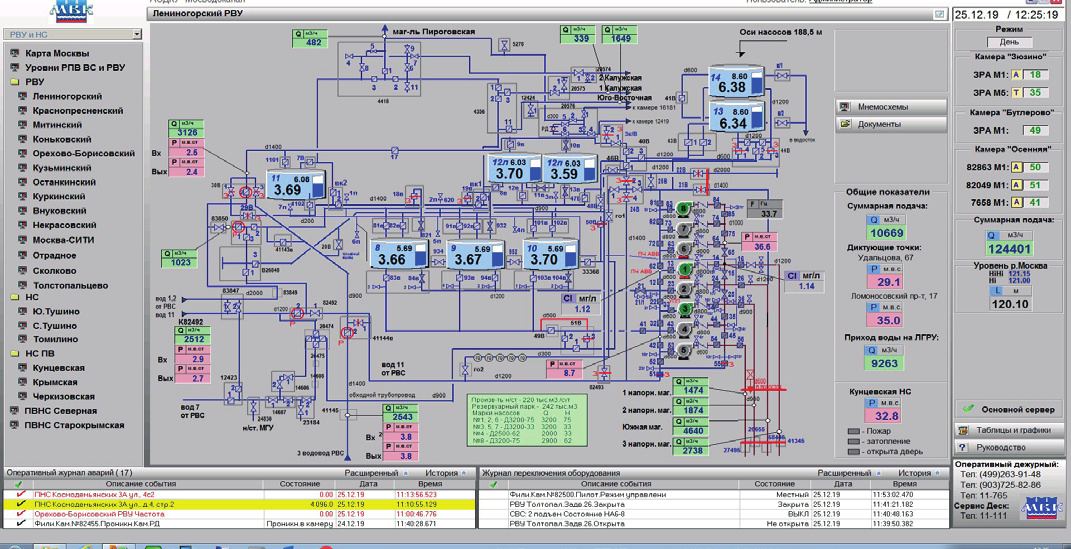This screenshot has width=1071, height=549.
Task: Select pump 4 circle icon
Action: (684, 330)
